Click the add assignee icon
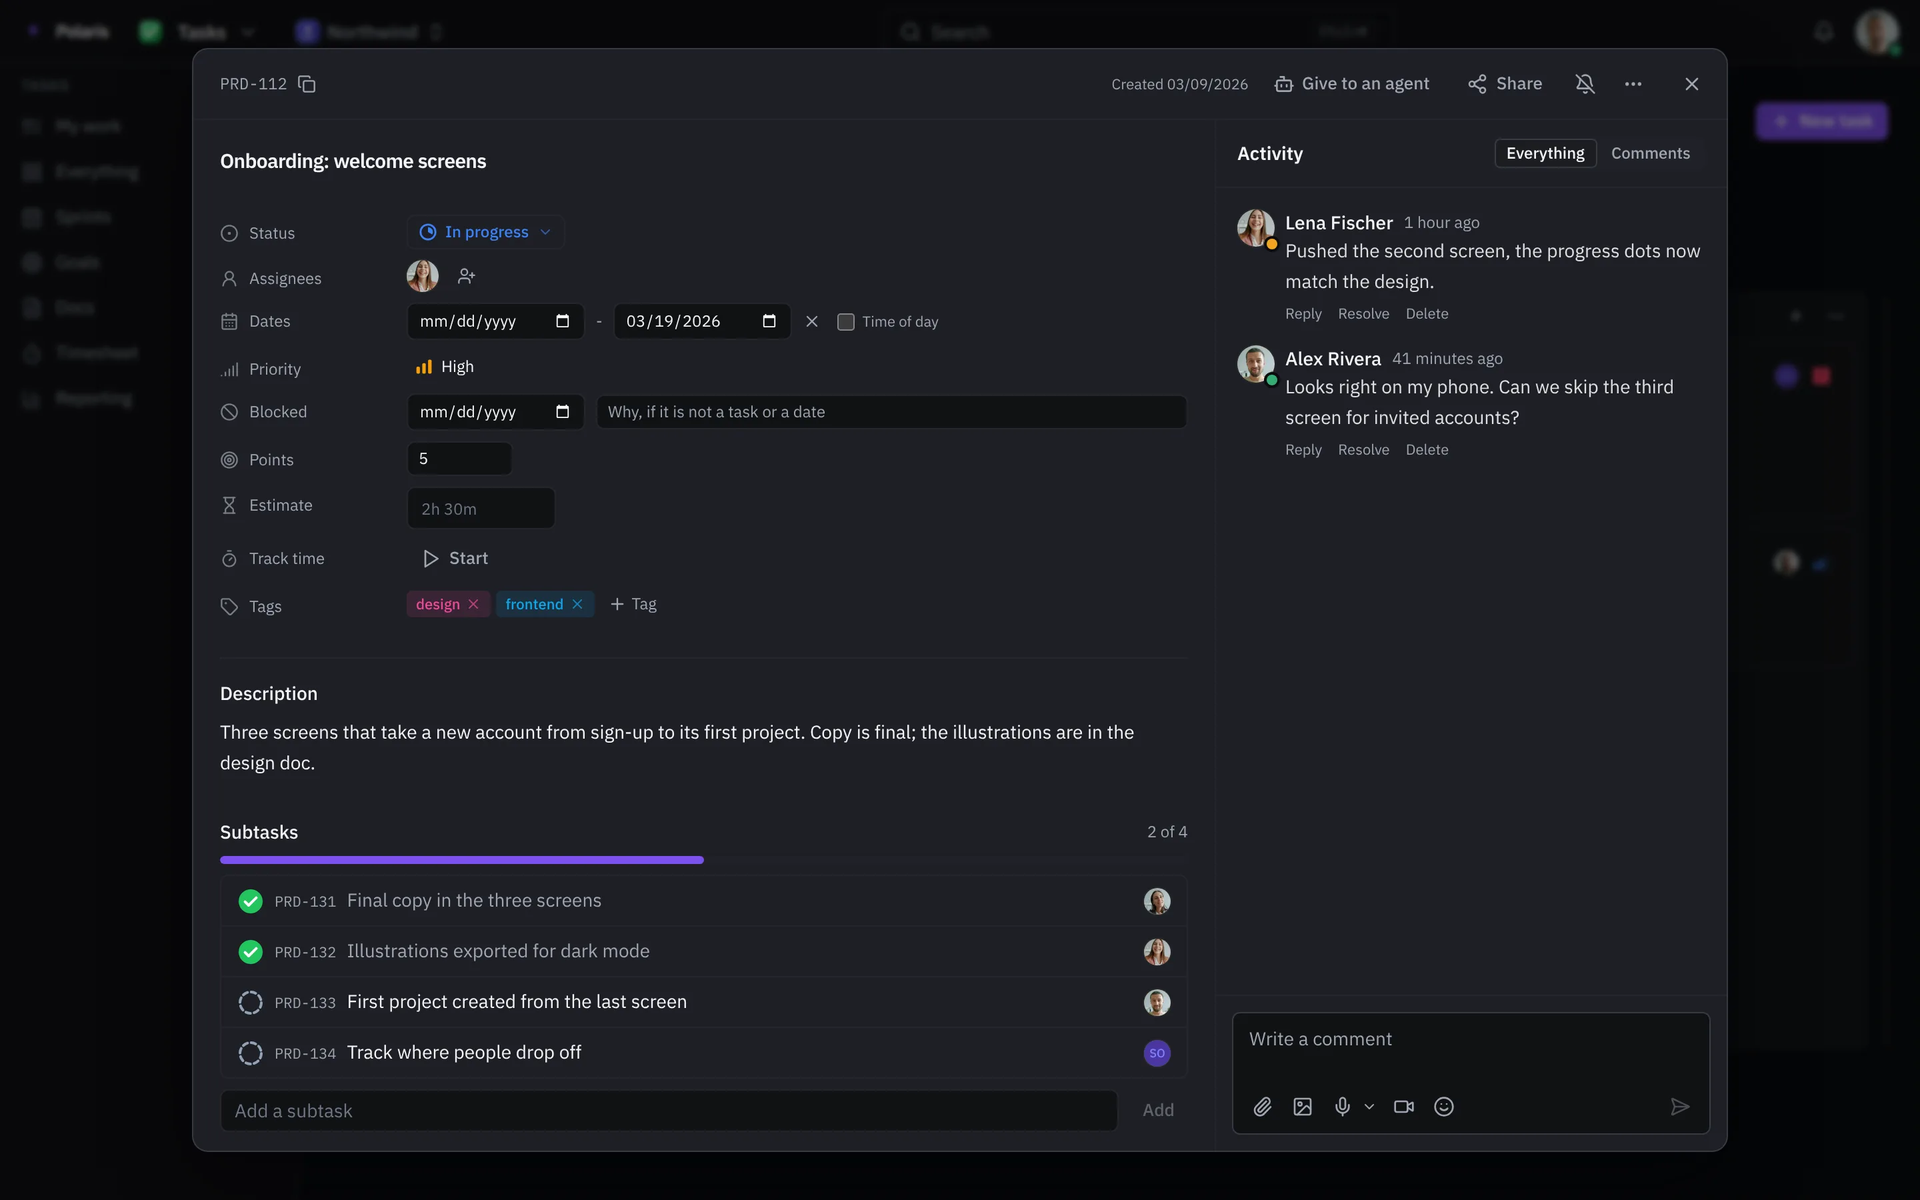The width and height of the screenshot is (1920, 1200). pos(466,276)
